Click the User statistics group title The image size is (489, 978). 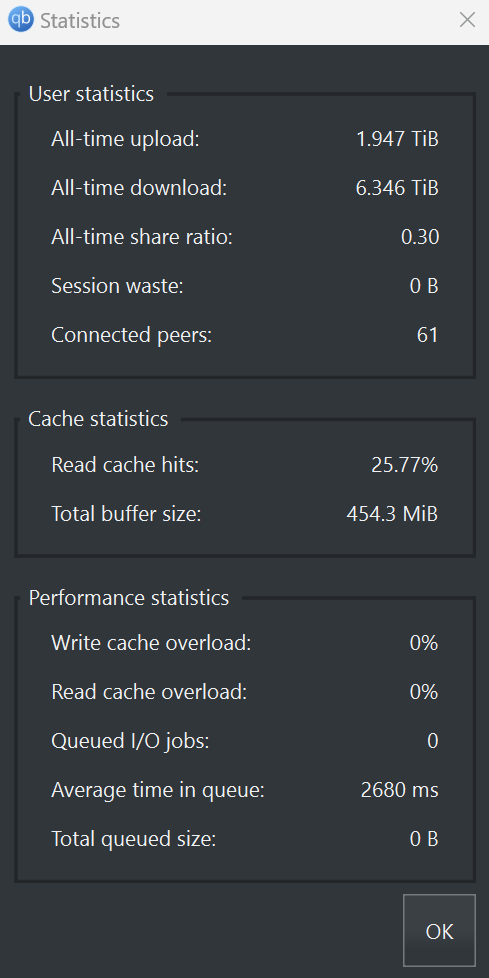[91, 94]
